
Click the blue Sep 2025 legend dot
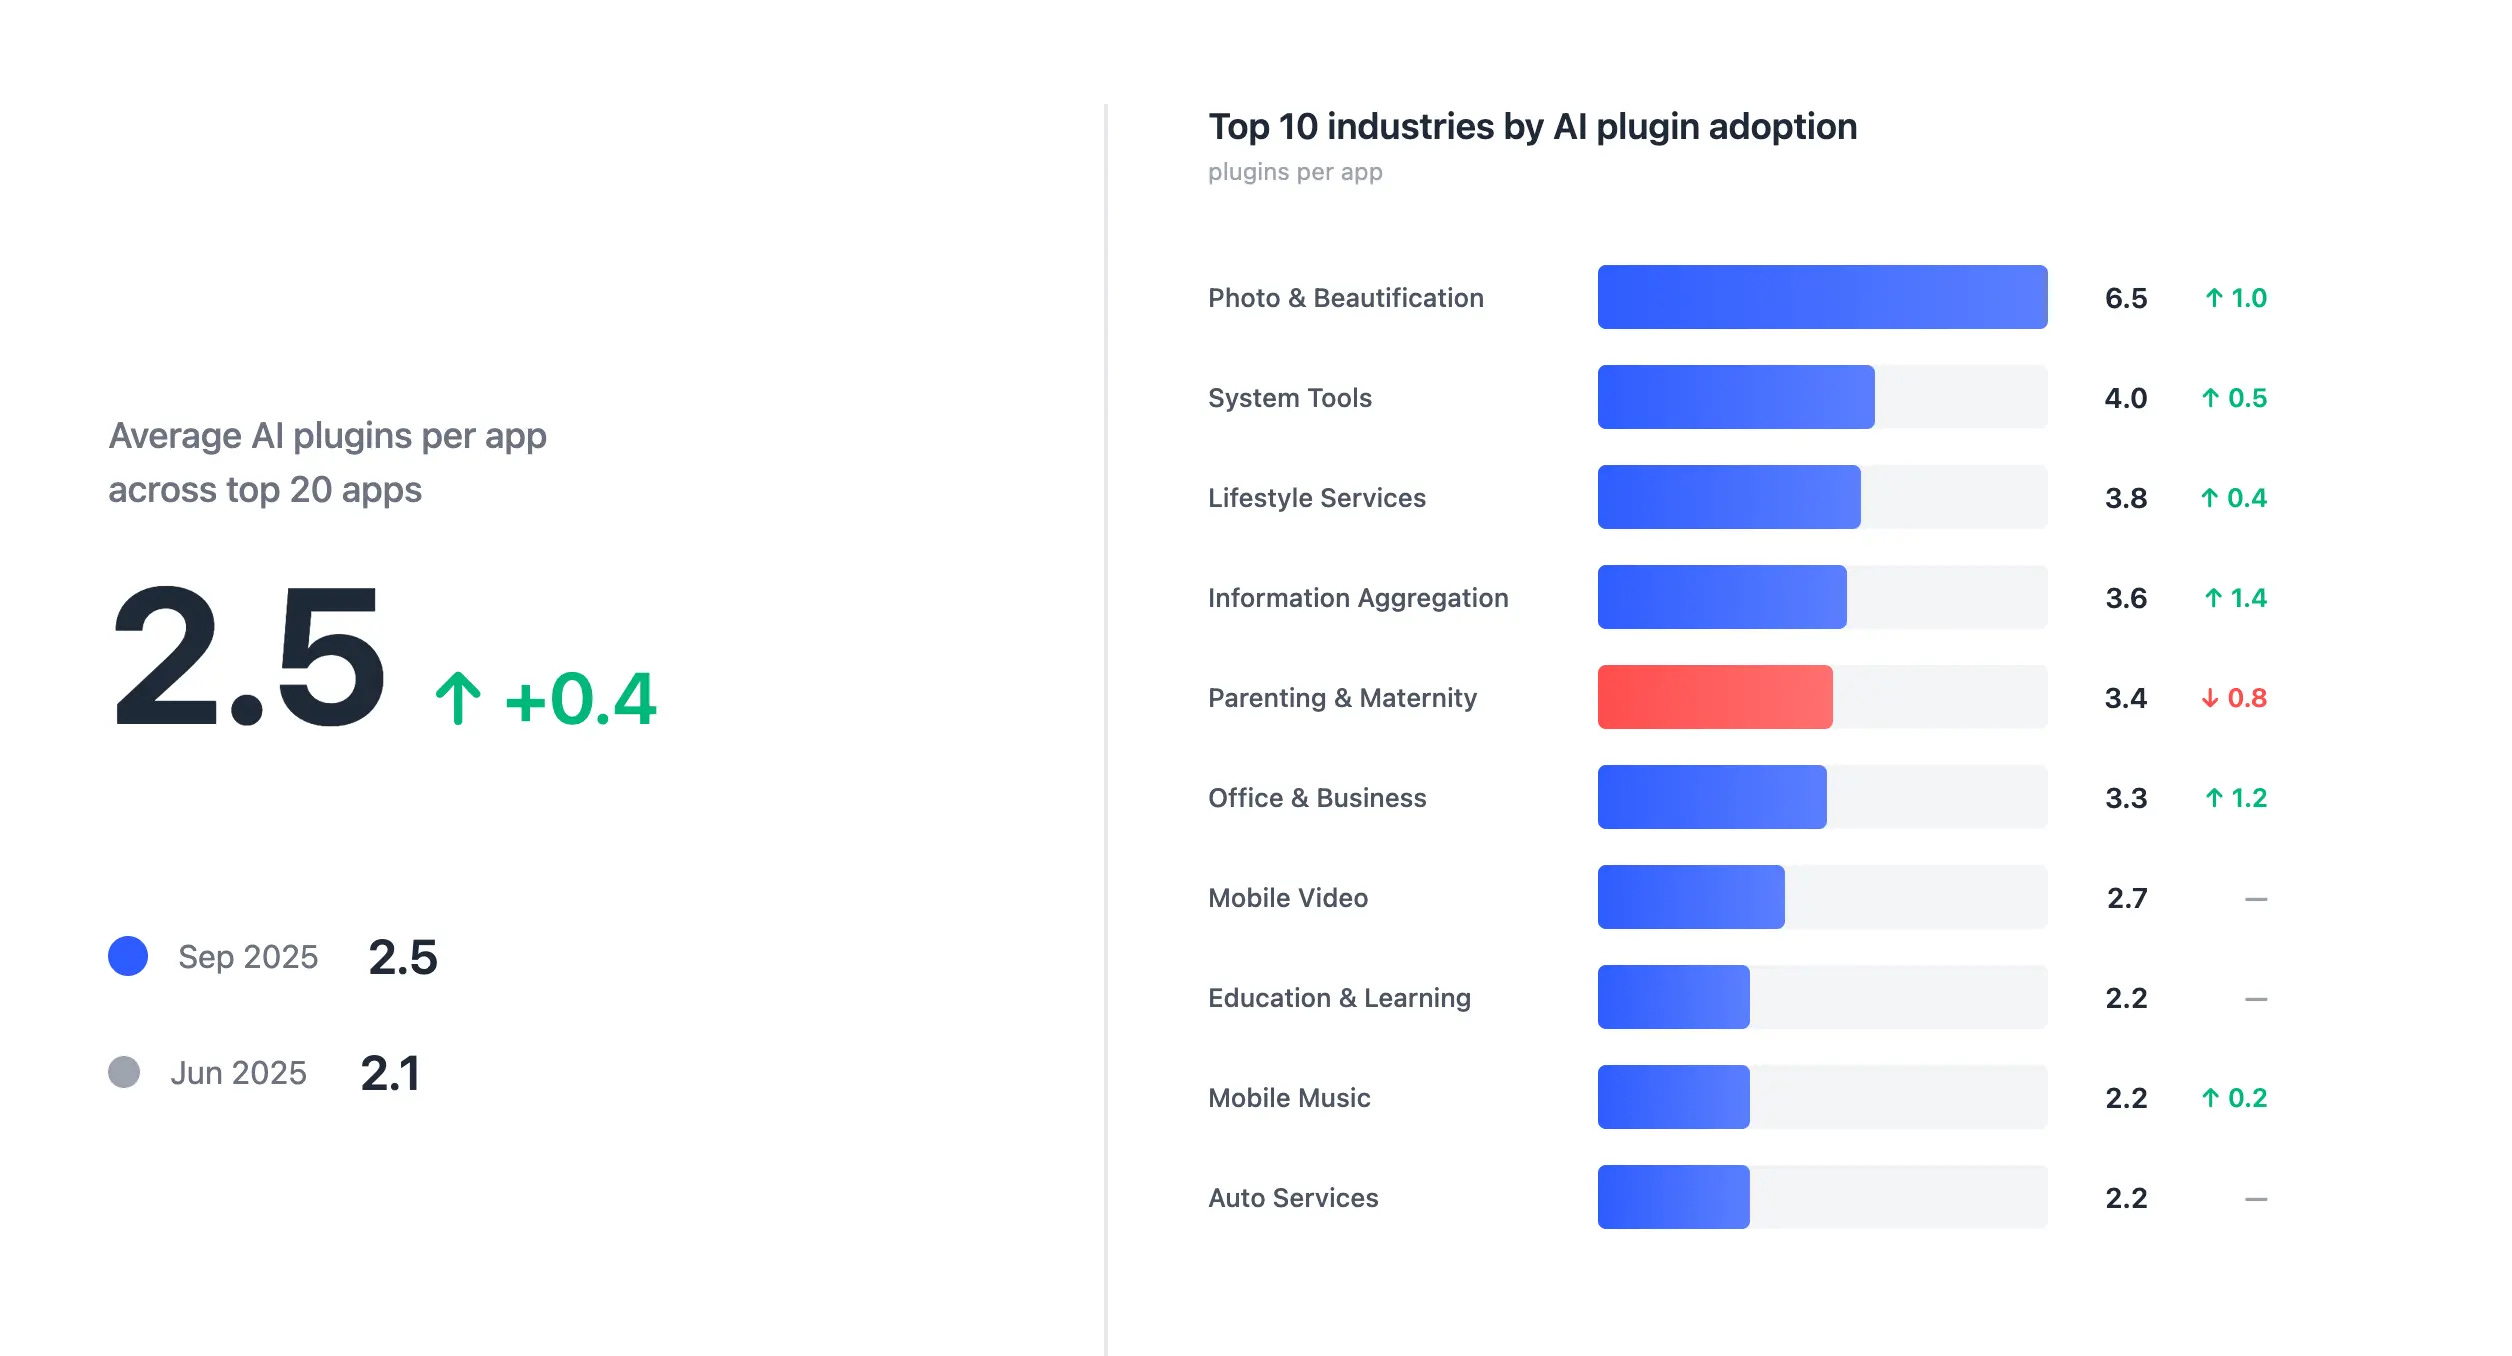click(x=128, y=956)
